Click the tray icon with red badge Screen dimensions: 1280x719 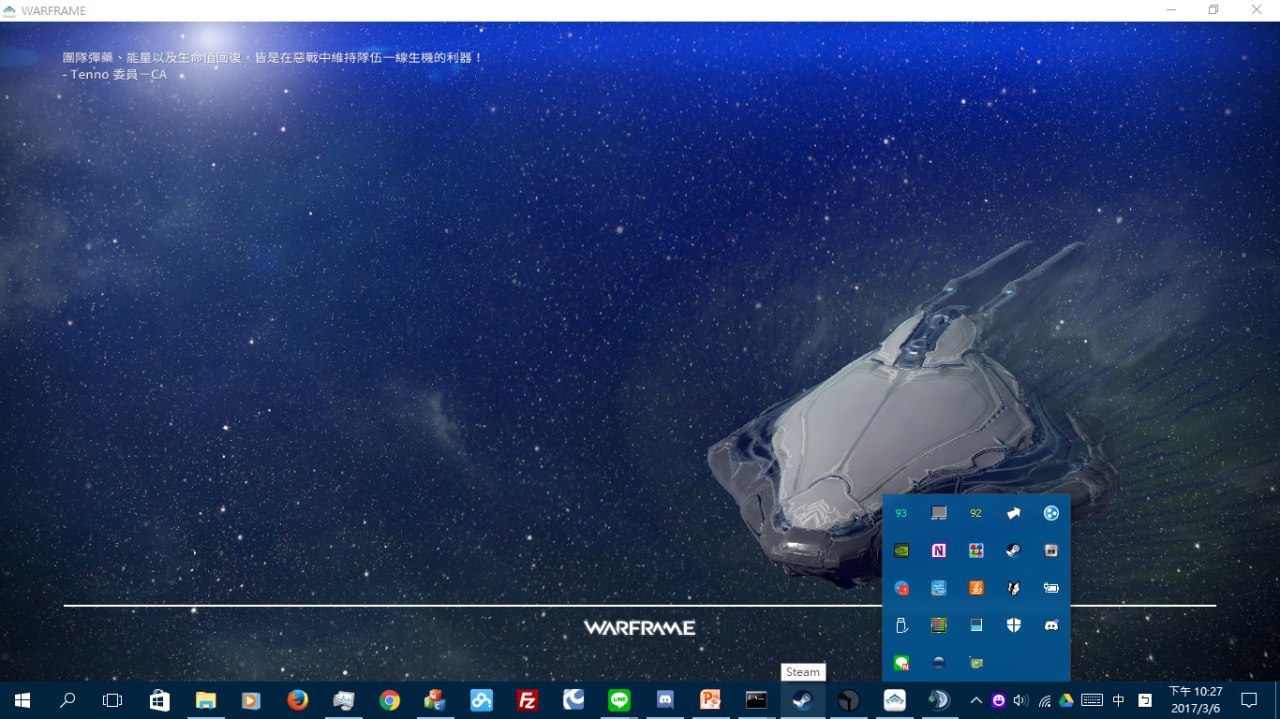[901, 588]
